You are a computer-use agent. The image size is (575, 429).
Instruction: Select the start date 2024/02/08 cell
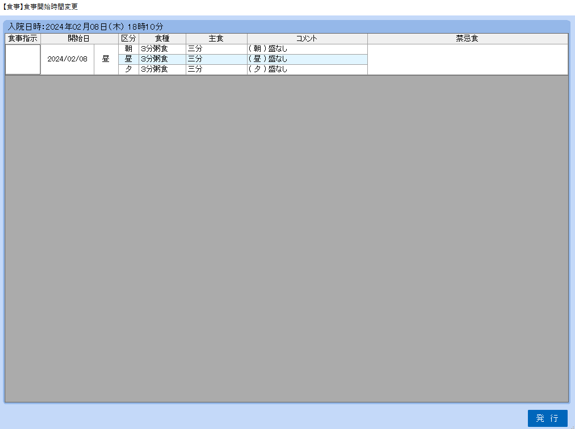click(x=67, y=59)
